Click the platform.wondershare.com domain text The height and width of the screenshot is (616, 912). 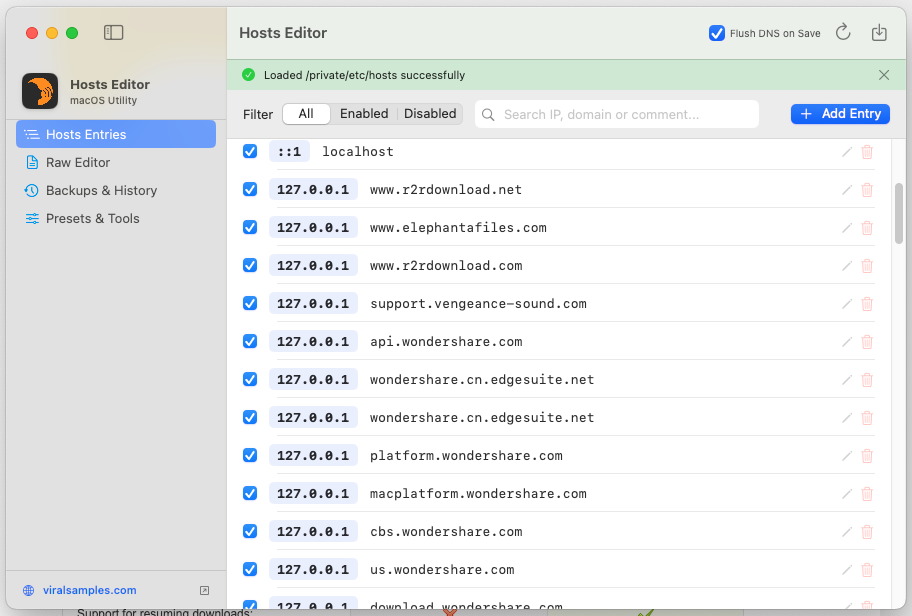tap(466, 455)
